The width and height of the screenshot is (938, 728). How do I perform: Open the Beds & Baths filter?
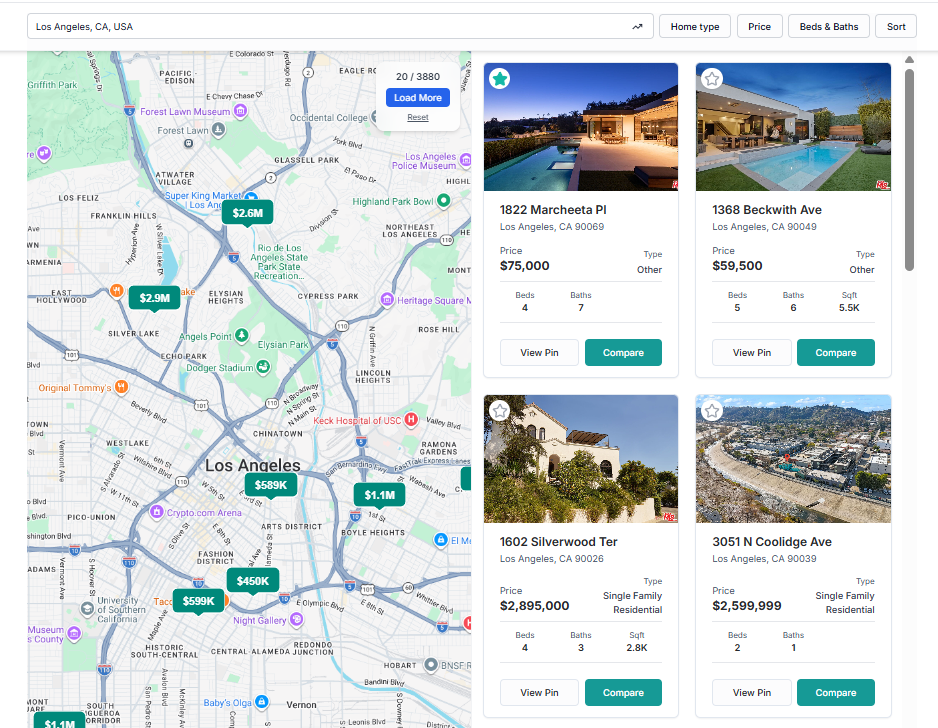pyautogui.click(x=829, y=26)
